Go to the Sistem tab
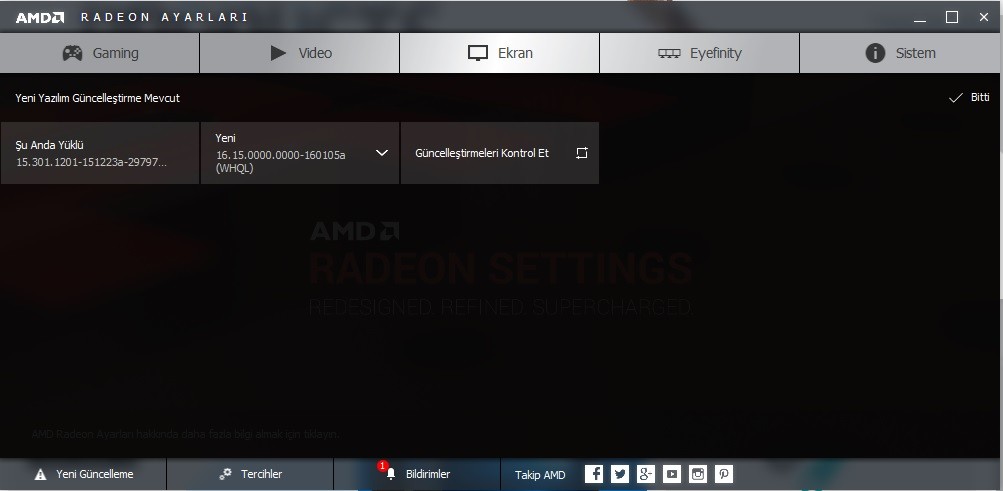1003x491 pixels. [x=901, y=53]
